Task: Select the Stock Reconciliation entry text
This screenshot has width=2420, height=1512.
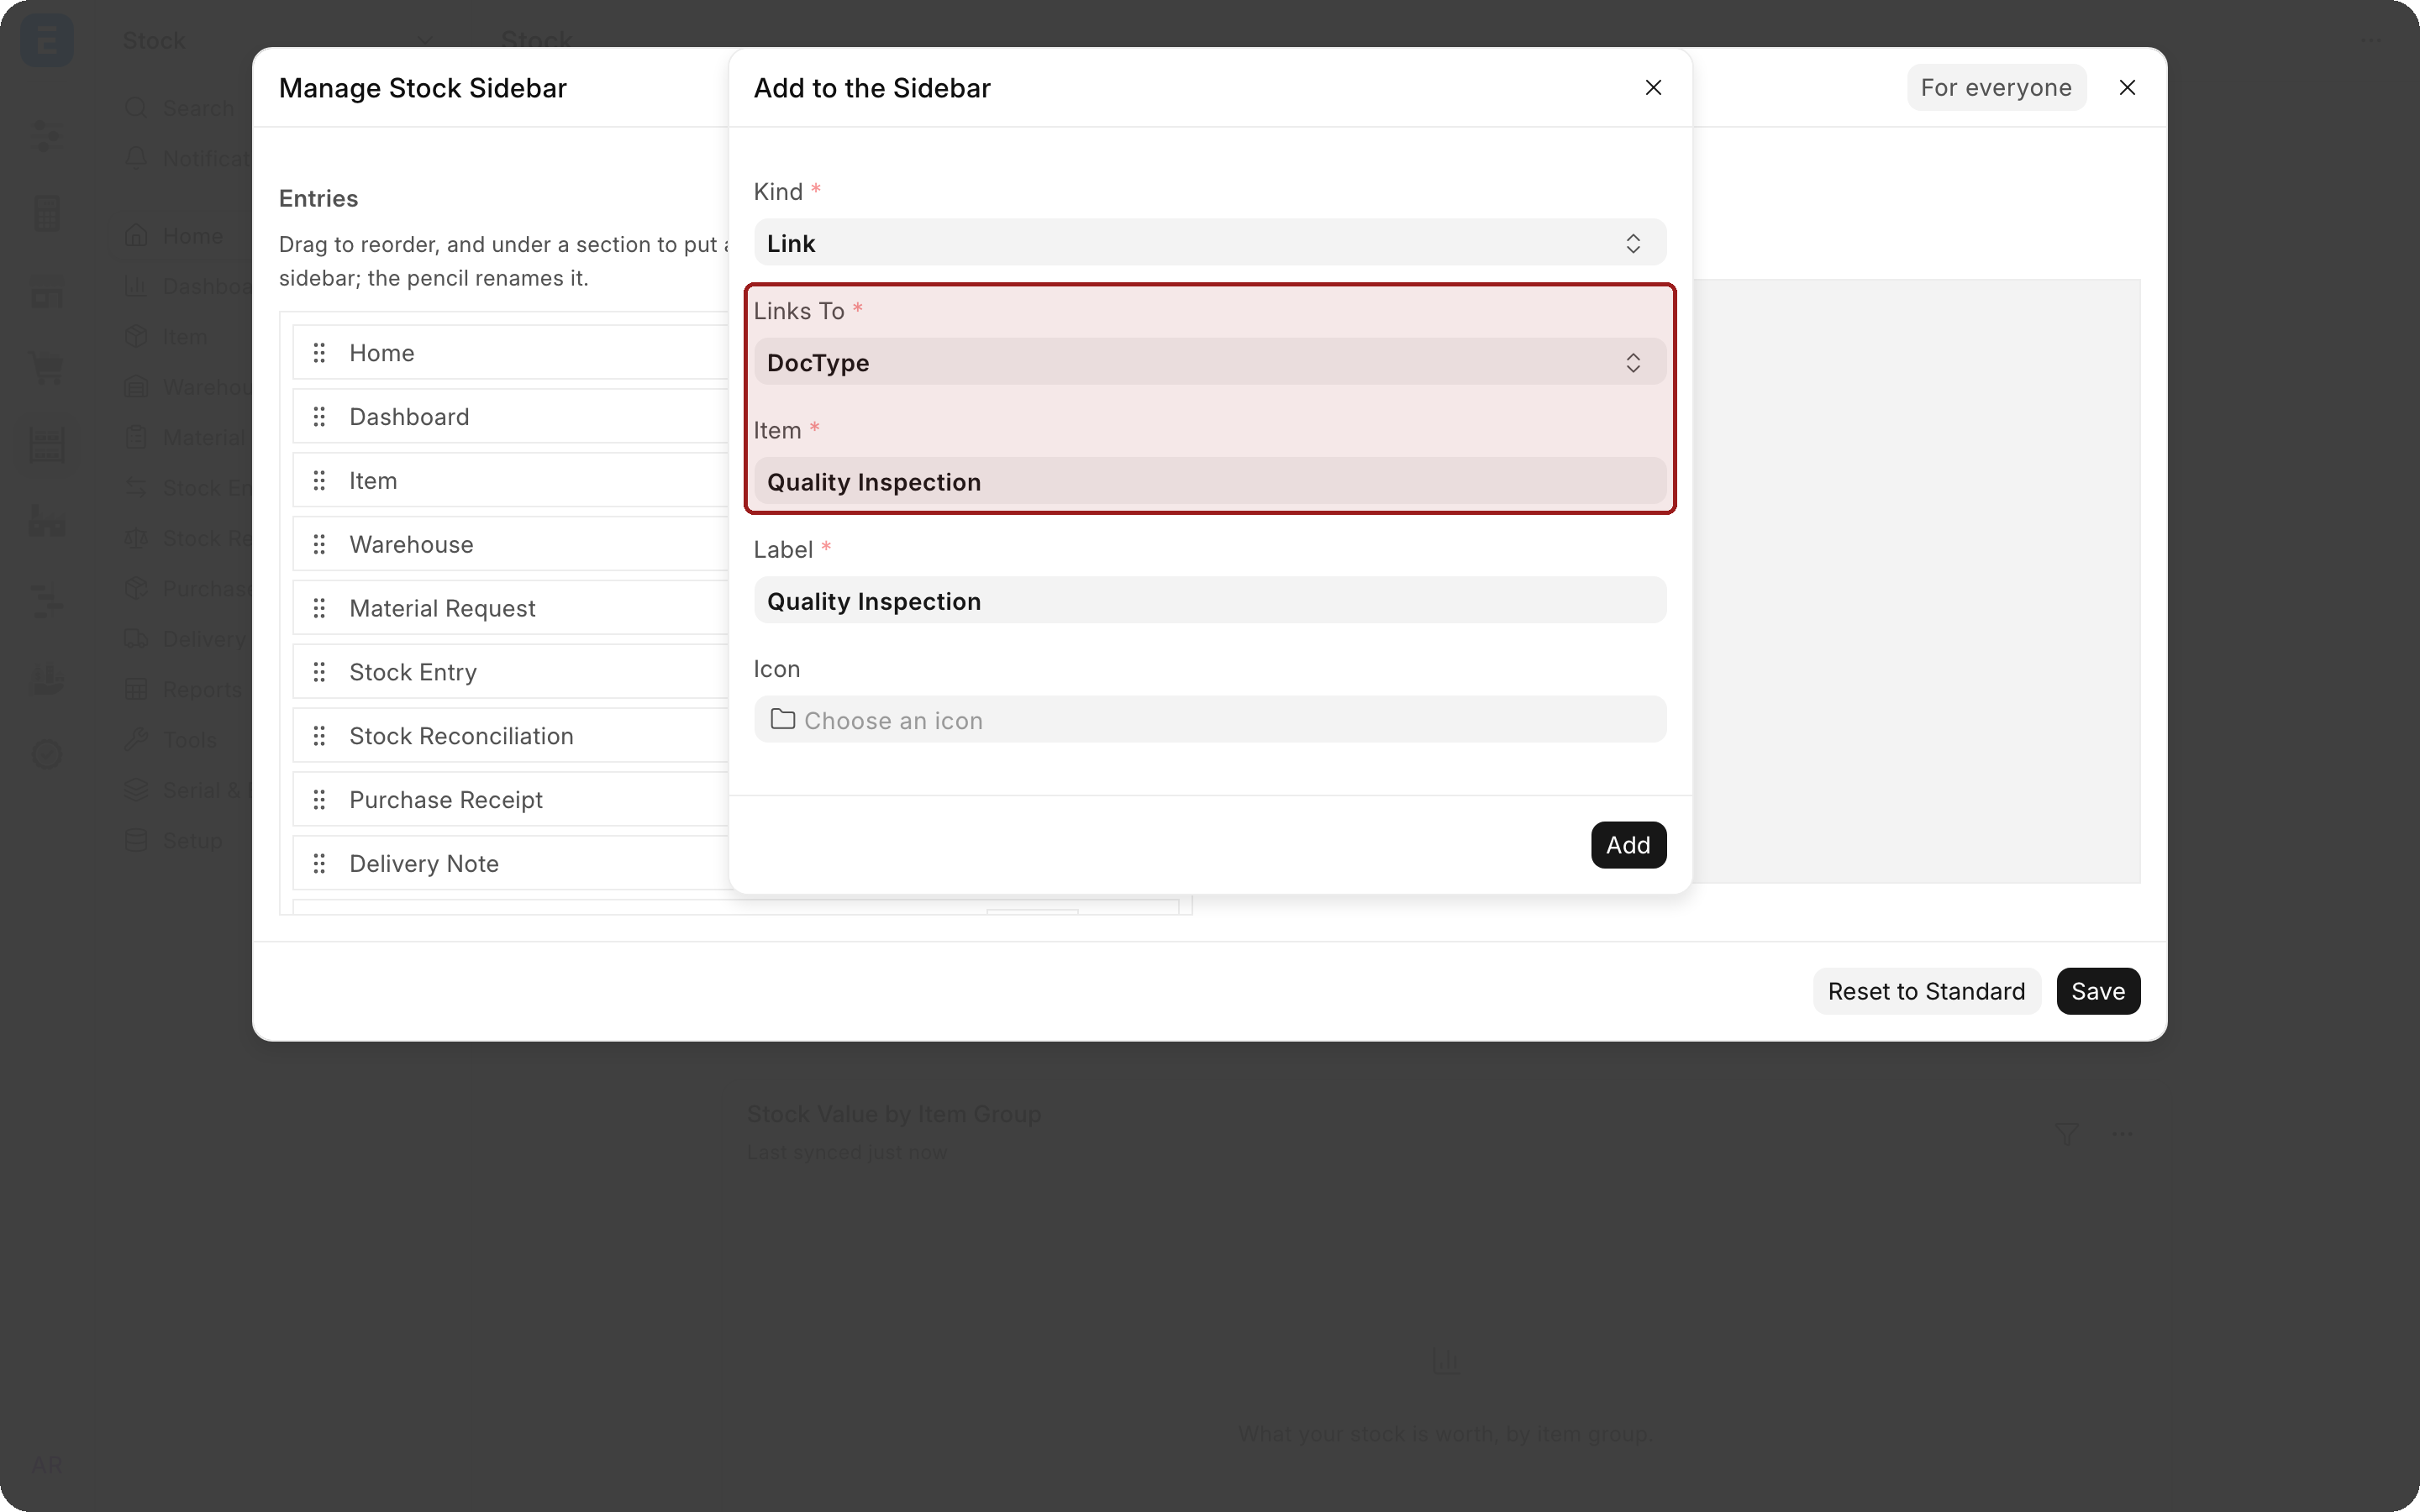Action: (461, 736)
